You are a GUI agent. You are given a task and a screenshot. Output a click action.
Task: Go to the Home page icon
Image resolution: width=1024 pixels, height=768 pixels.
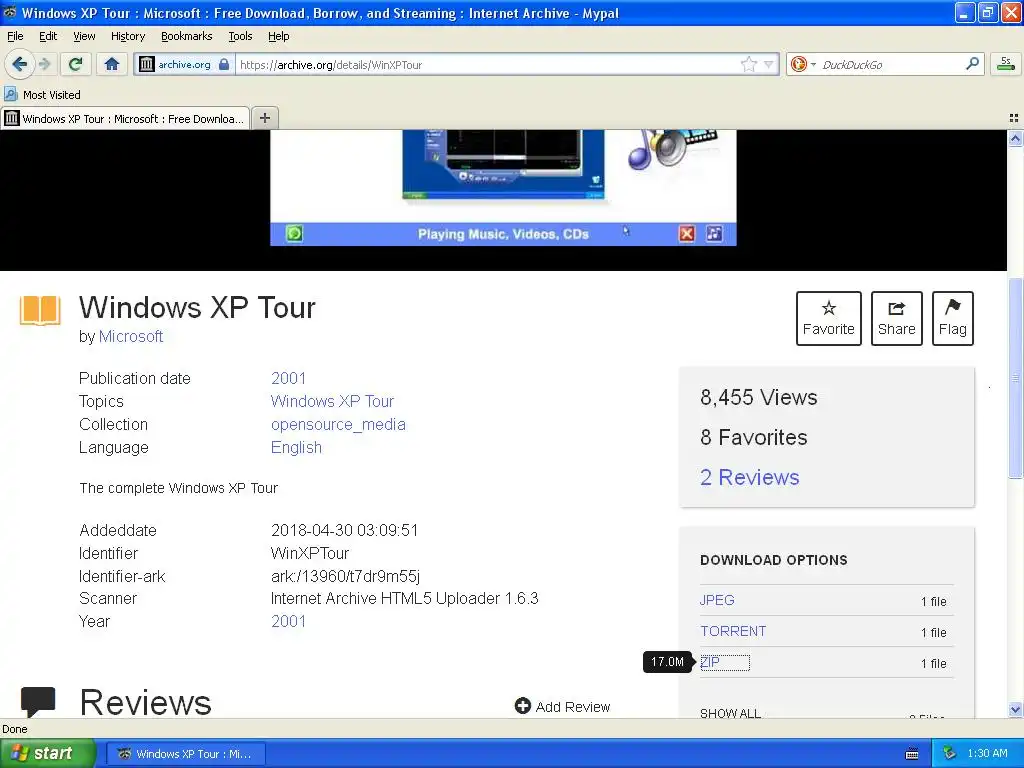tap(112, 64)
